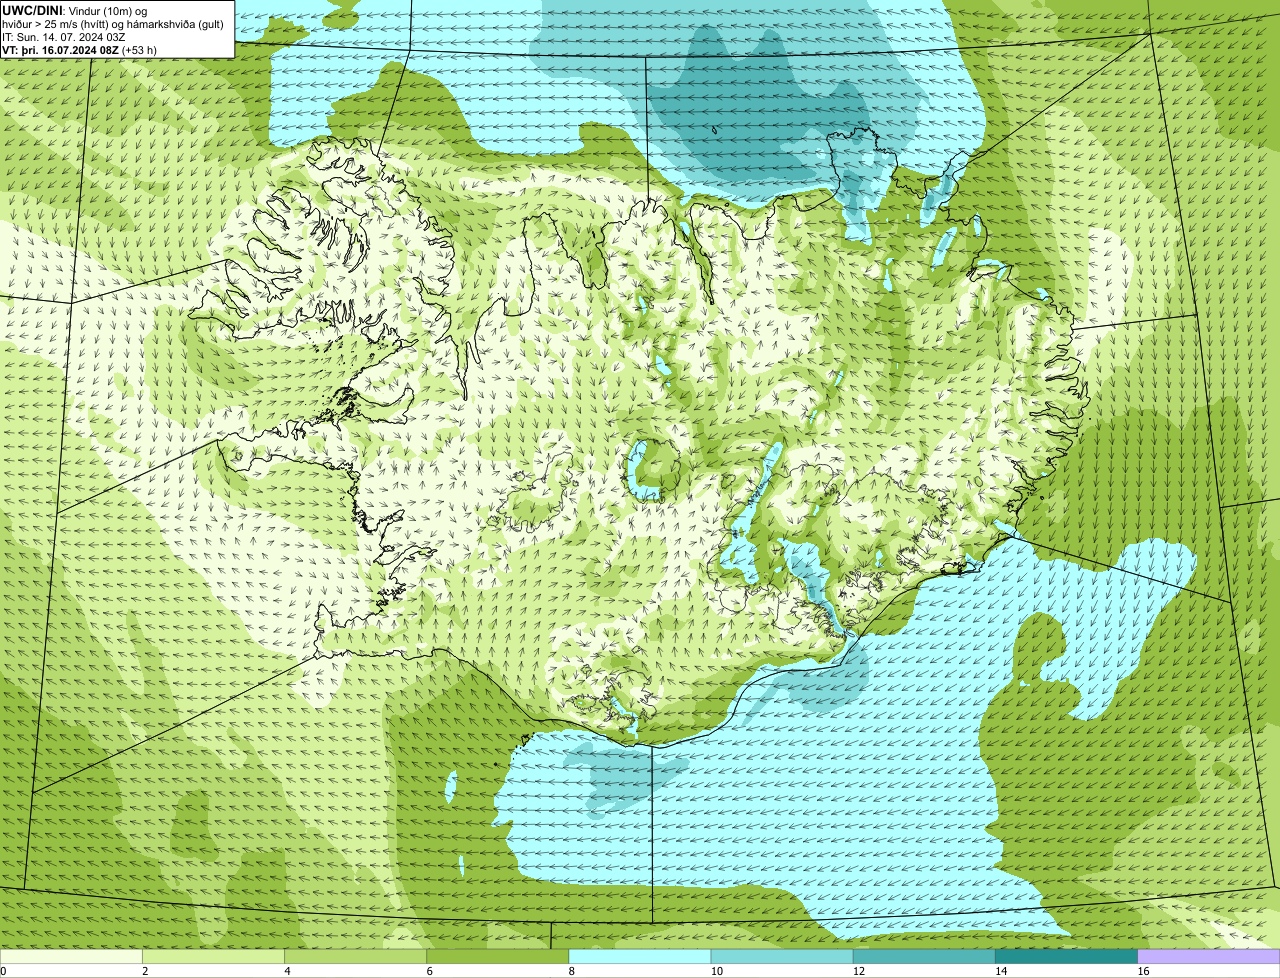Select the "16" label under the color scale
The image size is (1280, 978).
tap(1143, 971)
